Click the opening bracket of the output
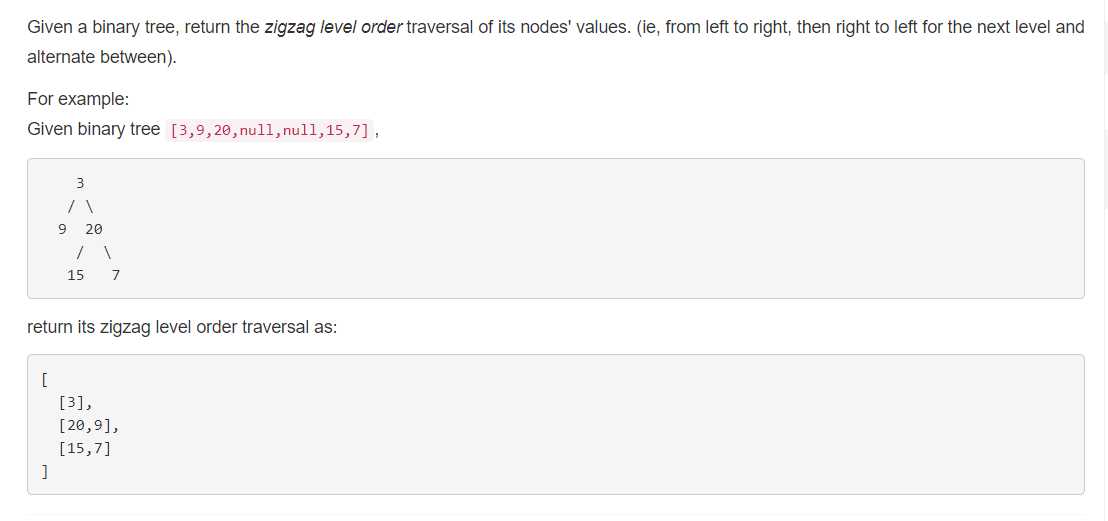The image size is (1108, 521). [45, 380]
